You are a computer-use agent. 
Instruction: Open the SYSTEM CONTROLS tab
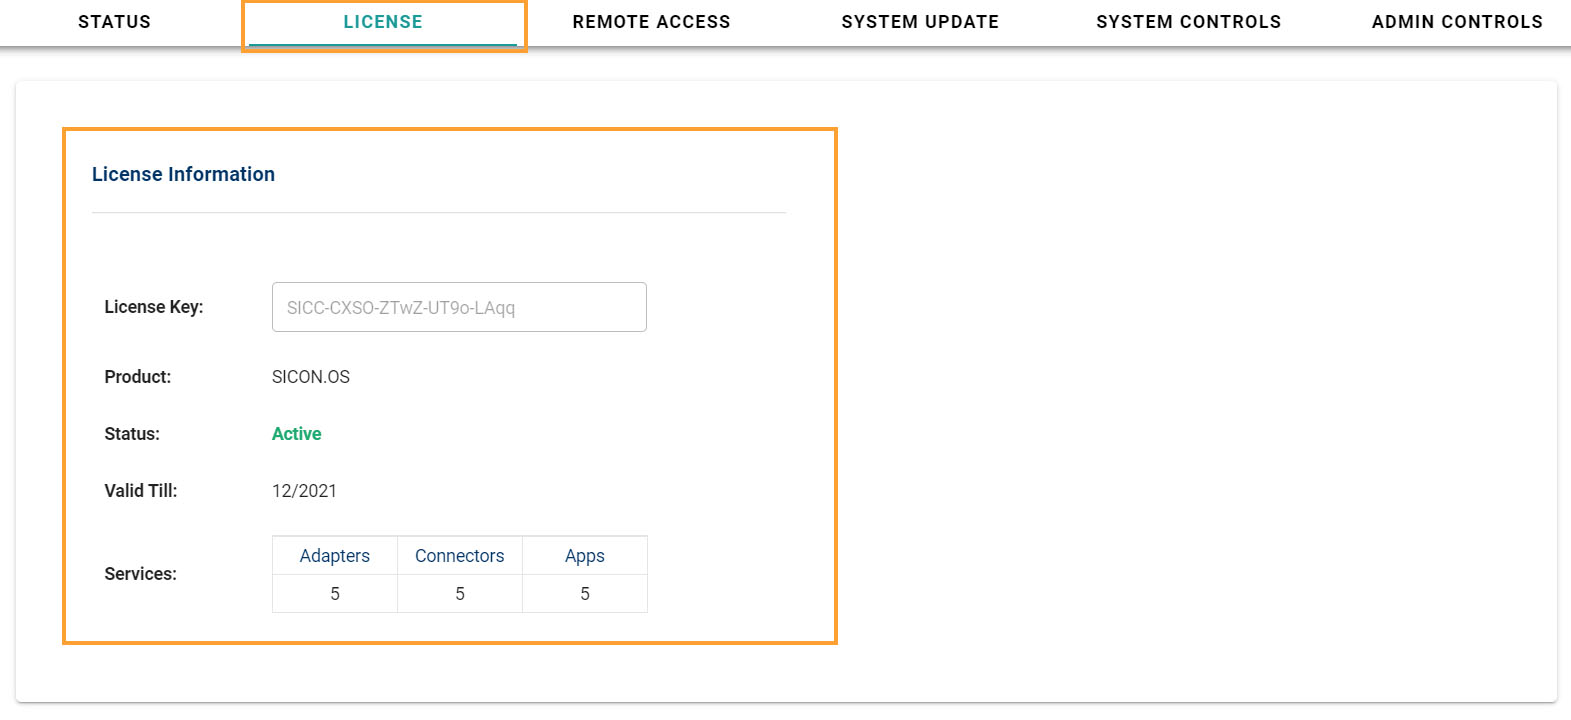(x=1188, y=22)
